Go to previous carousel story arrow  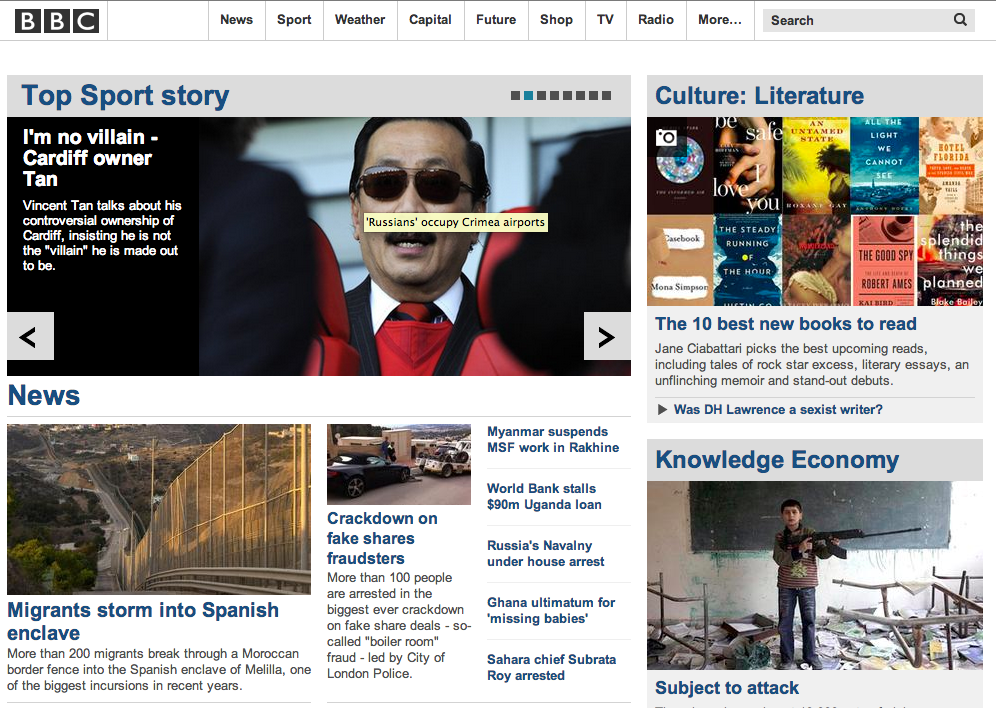30,336
